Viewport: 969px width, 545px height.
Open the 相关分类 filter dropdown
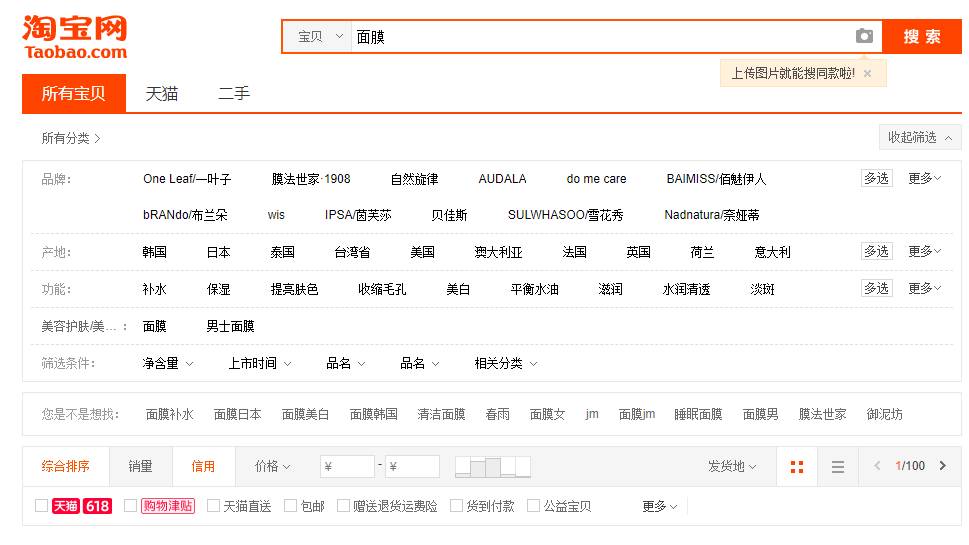[x=506, y=363]
